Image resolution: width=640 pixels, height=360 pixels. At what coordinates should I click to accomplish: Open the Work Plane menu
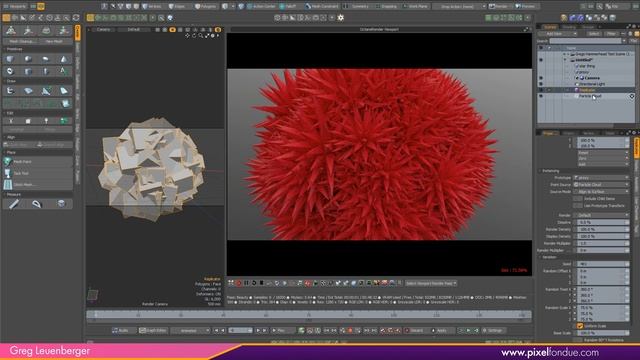coord(415,7)
